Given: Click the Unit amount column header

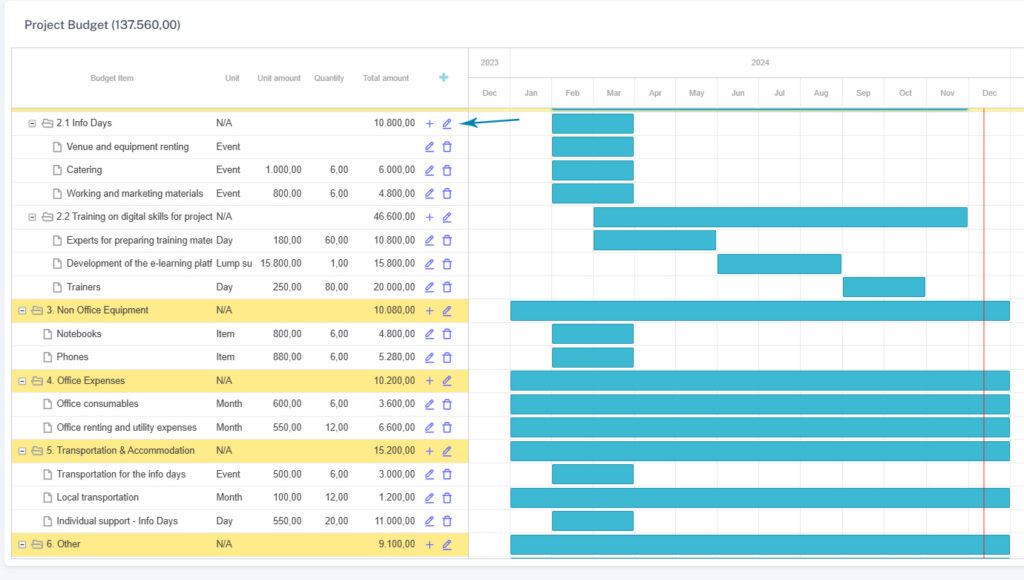Looking at the screenshot, I should click(279, 78).
